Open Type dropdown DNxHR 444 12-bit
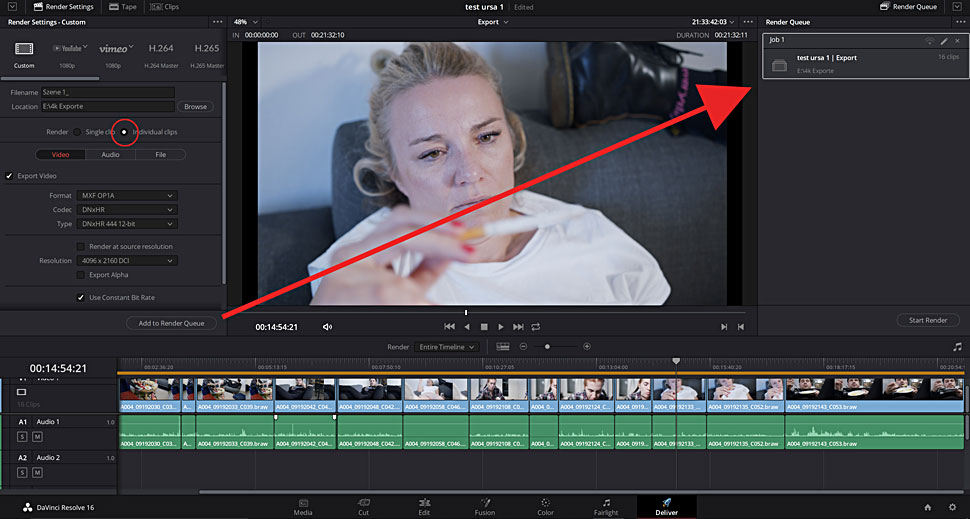The width and height of the screenshot is (970, 519). (x=127, y=224)
